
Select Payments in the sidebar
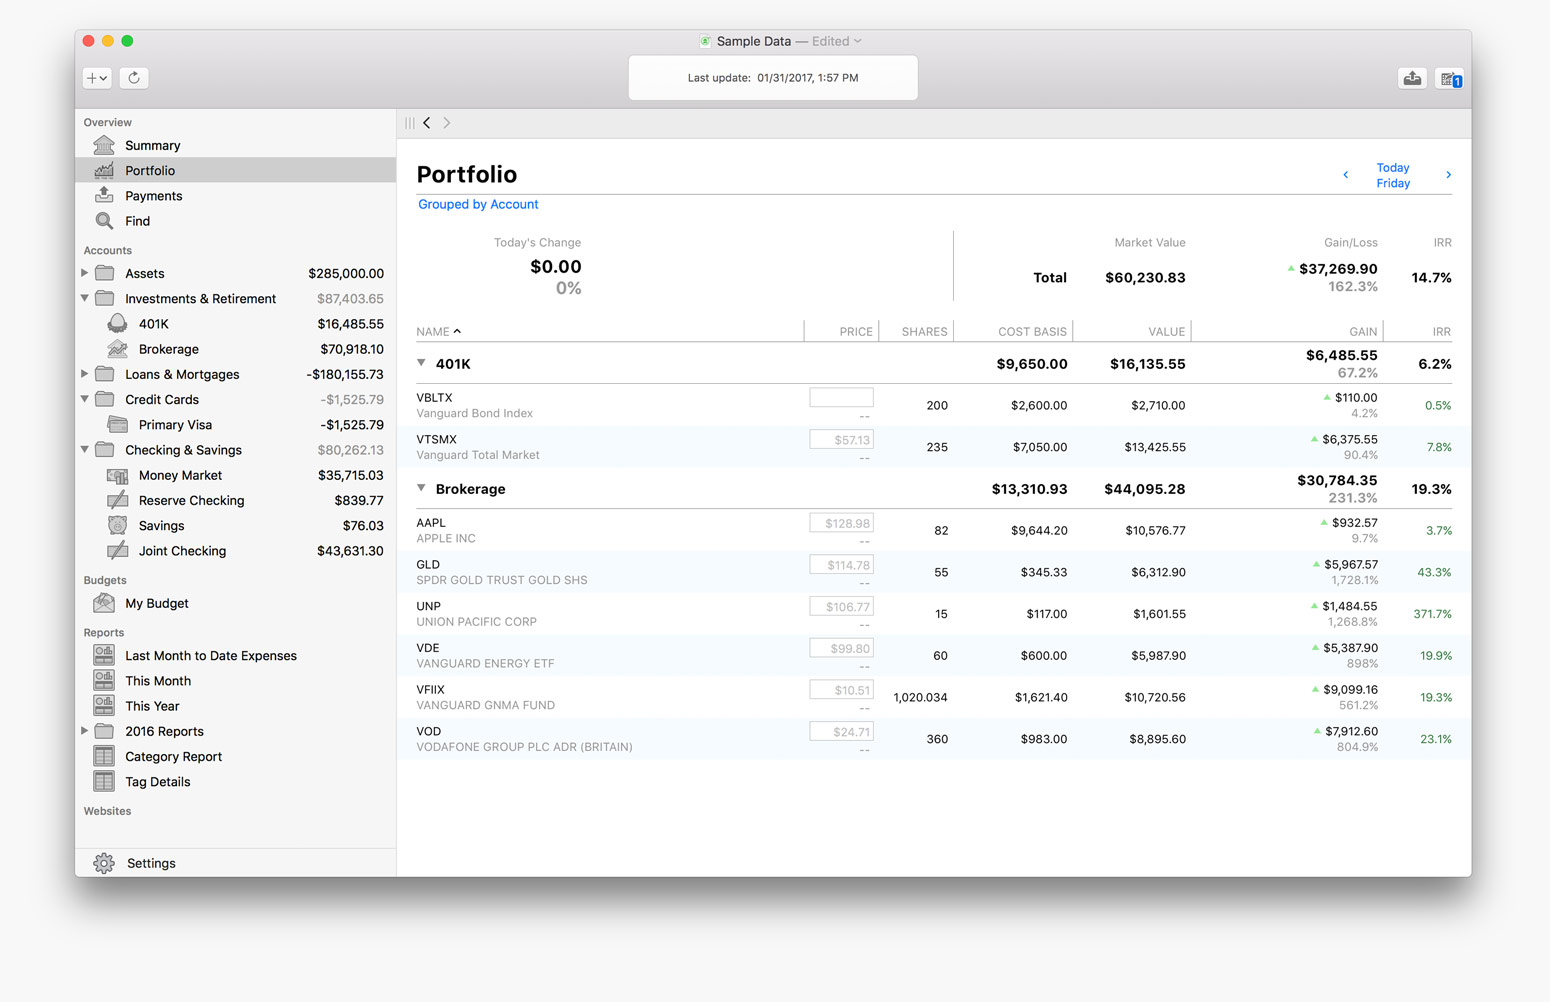click(236, 196)
